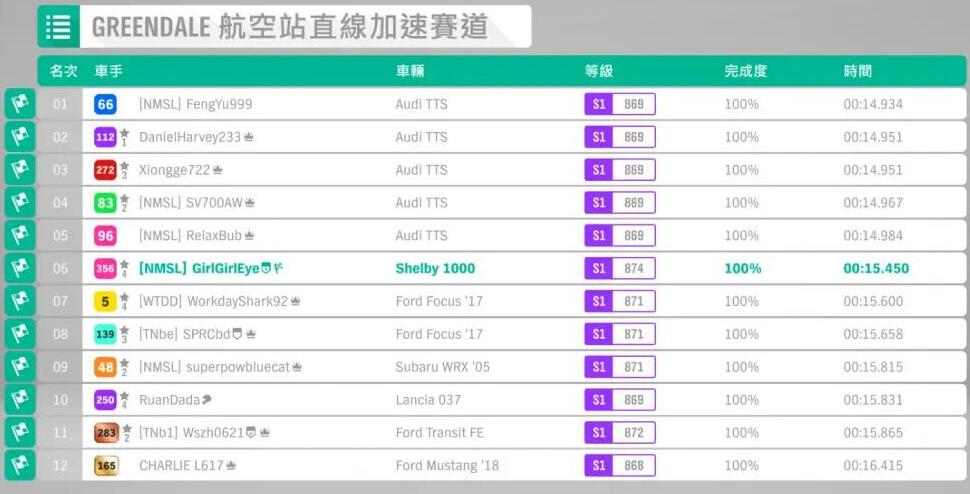
Task: Click the checkered flag icon for rank 08
Action: (x=20, y=333)
